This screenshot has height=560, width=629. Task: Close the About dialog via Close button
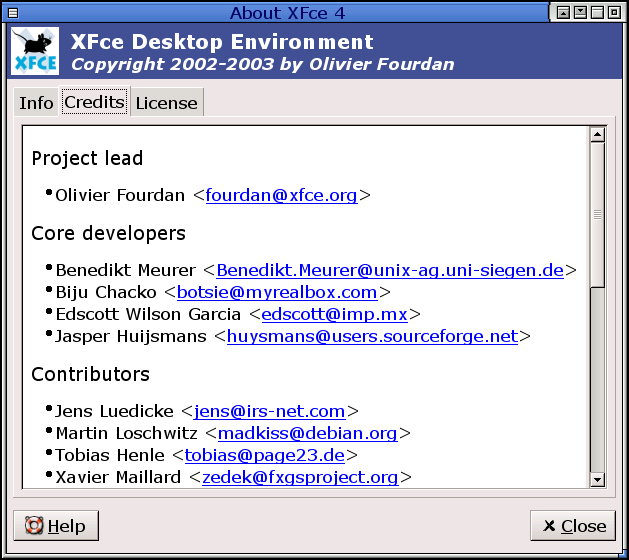point(573,526)
